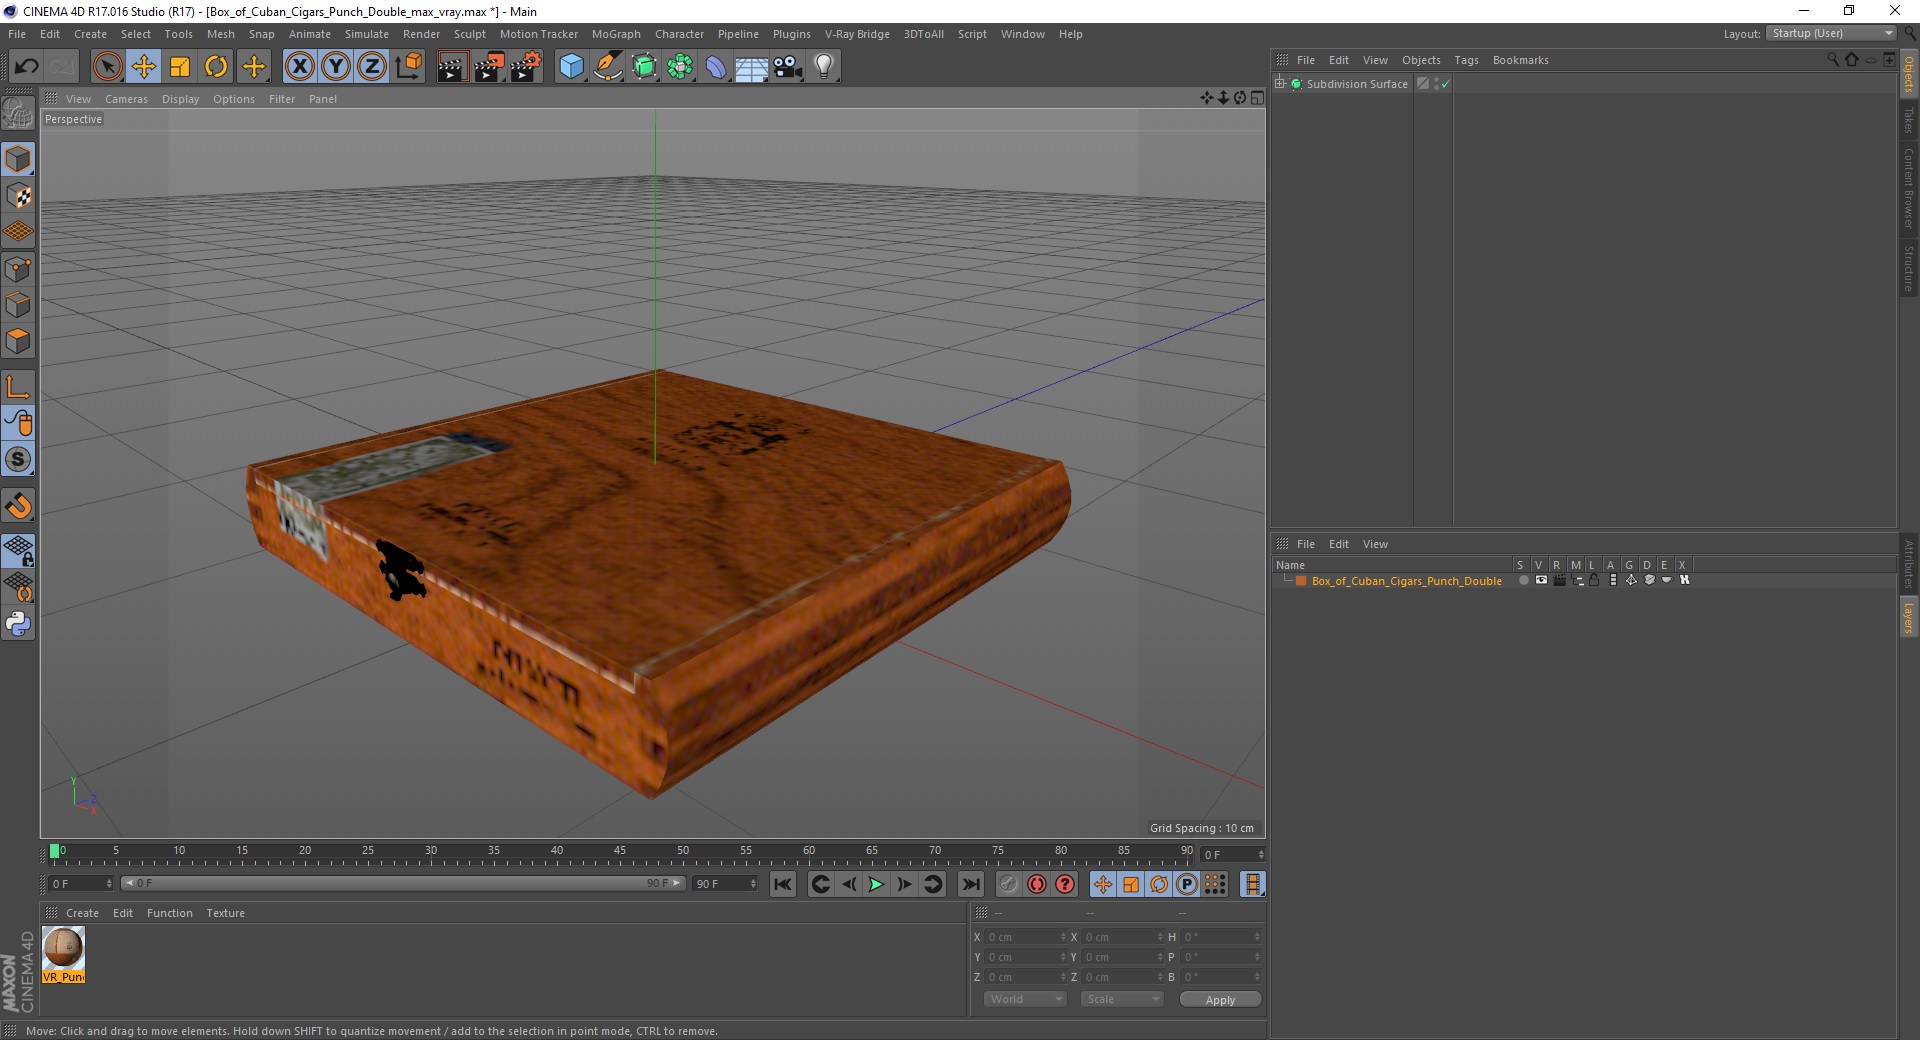
Task: Add a Floor environment object
Action: 752,67
